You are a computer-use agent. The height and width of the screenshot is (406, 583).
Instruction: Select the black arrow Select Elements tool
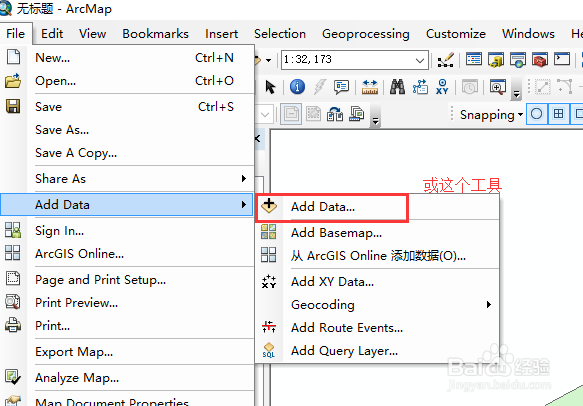pyautogui.click(x=270, y=87)
